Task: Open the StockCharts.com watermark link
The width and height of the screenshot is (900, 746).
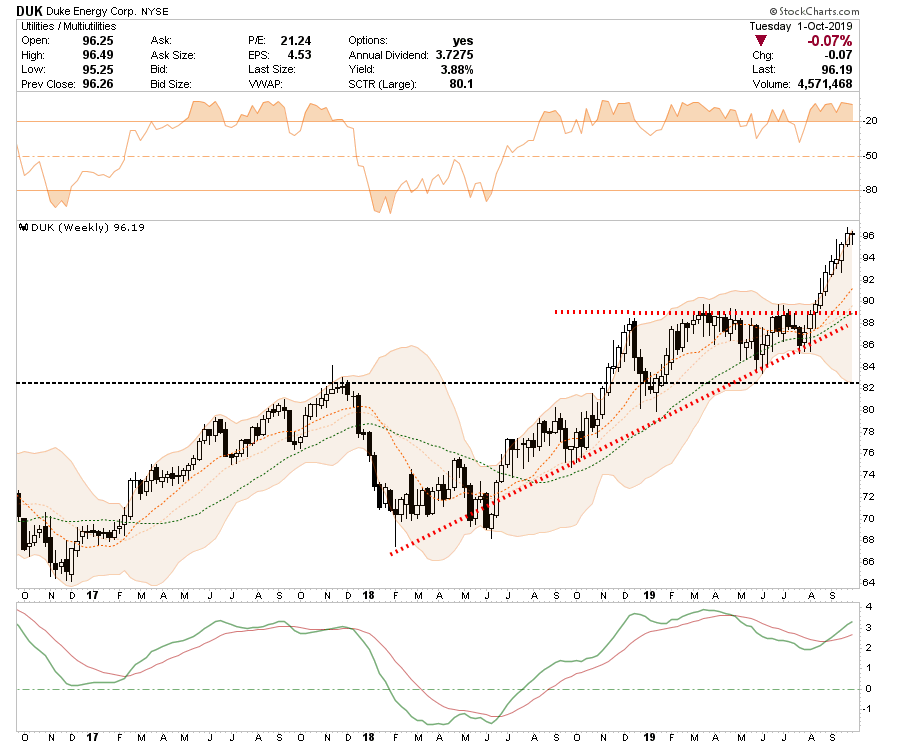Action: click(x=814, y=11)
